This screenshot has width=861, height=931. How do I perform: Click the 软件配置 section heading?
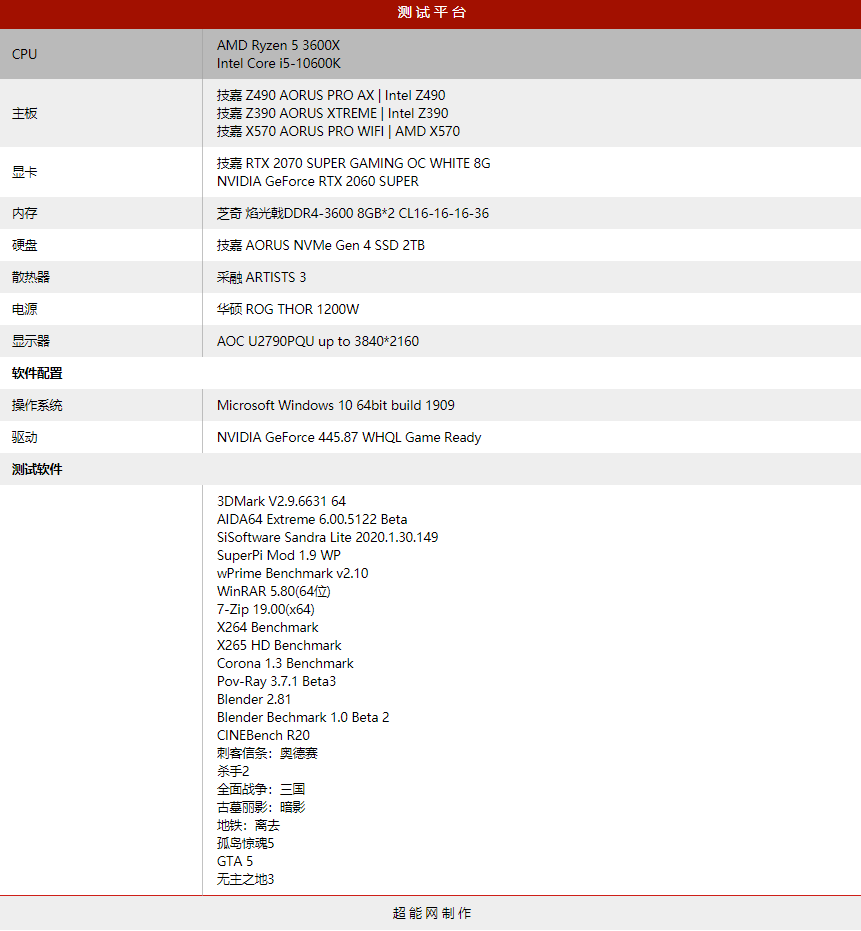click(37, 373)
